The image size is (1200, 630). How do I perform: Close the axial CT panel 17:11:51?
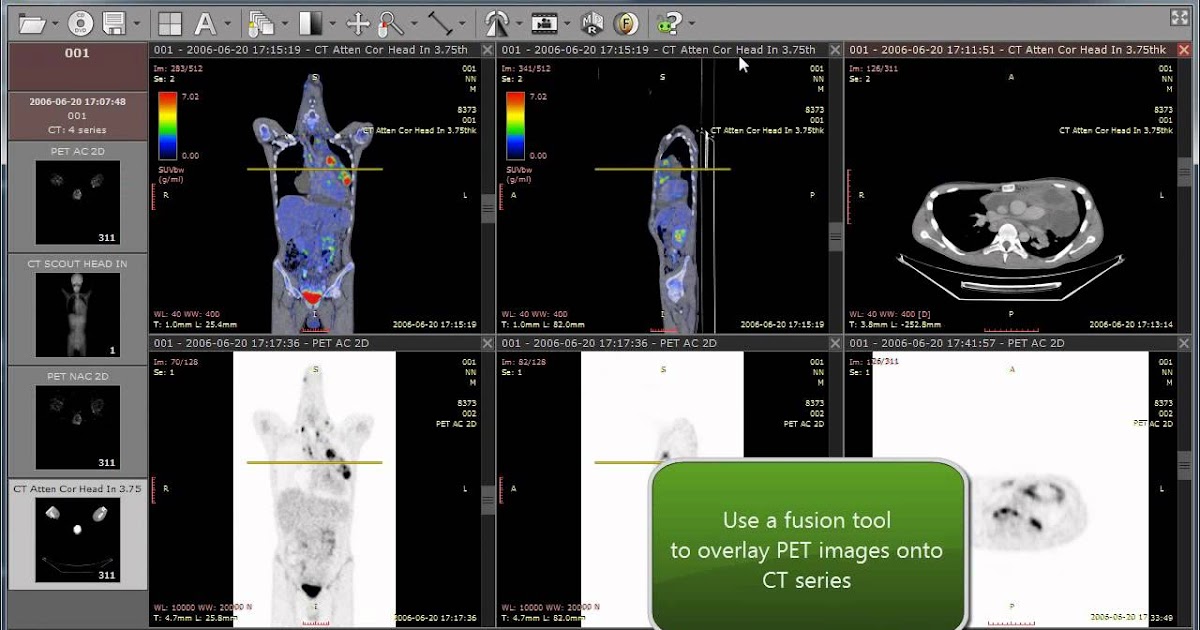click(1185, 50)
